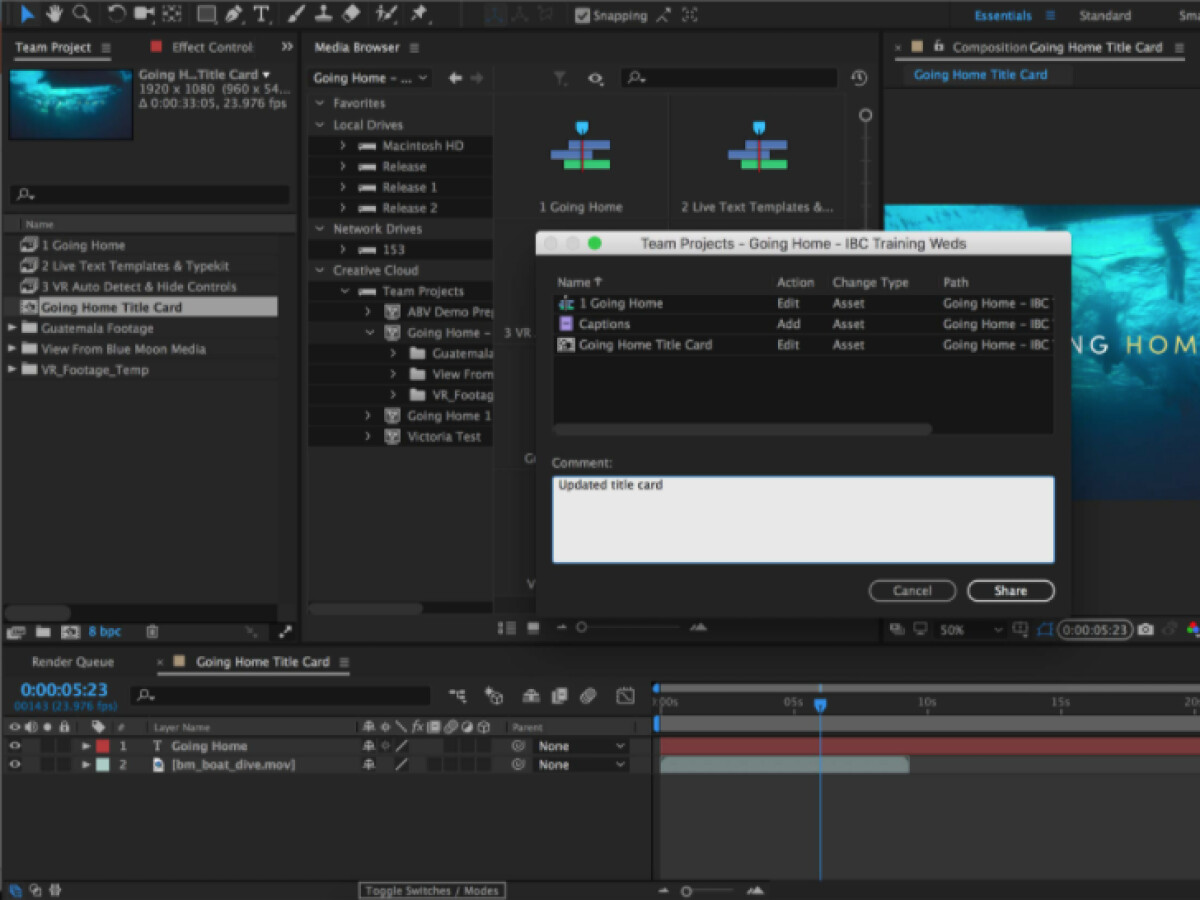This screenshot has height=900, width=1200.
Task: Select the Essentials workspace
Action: (1003, 15)
